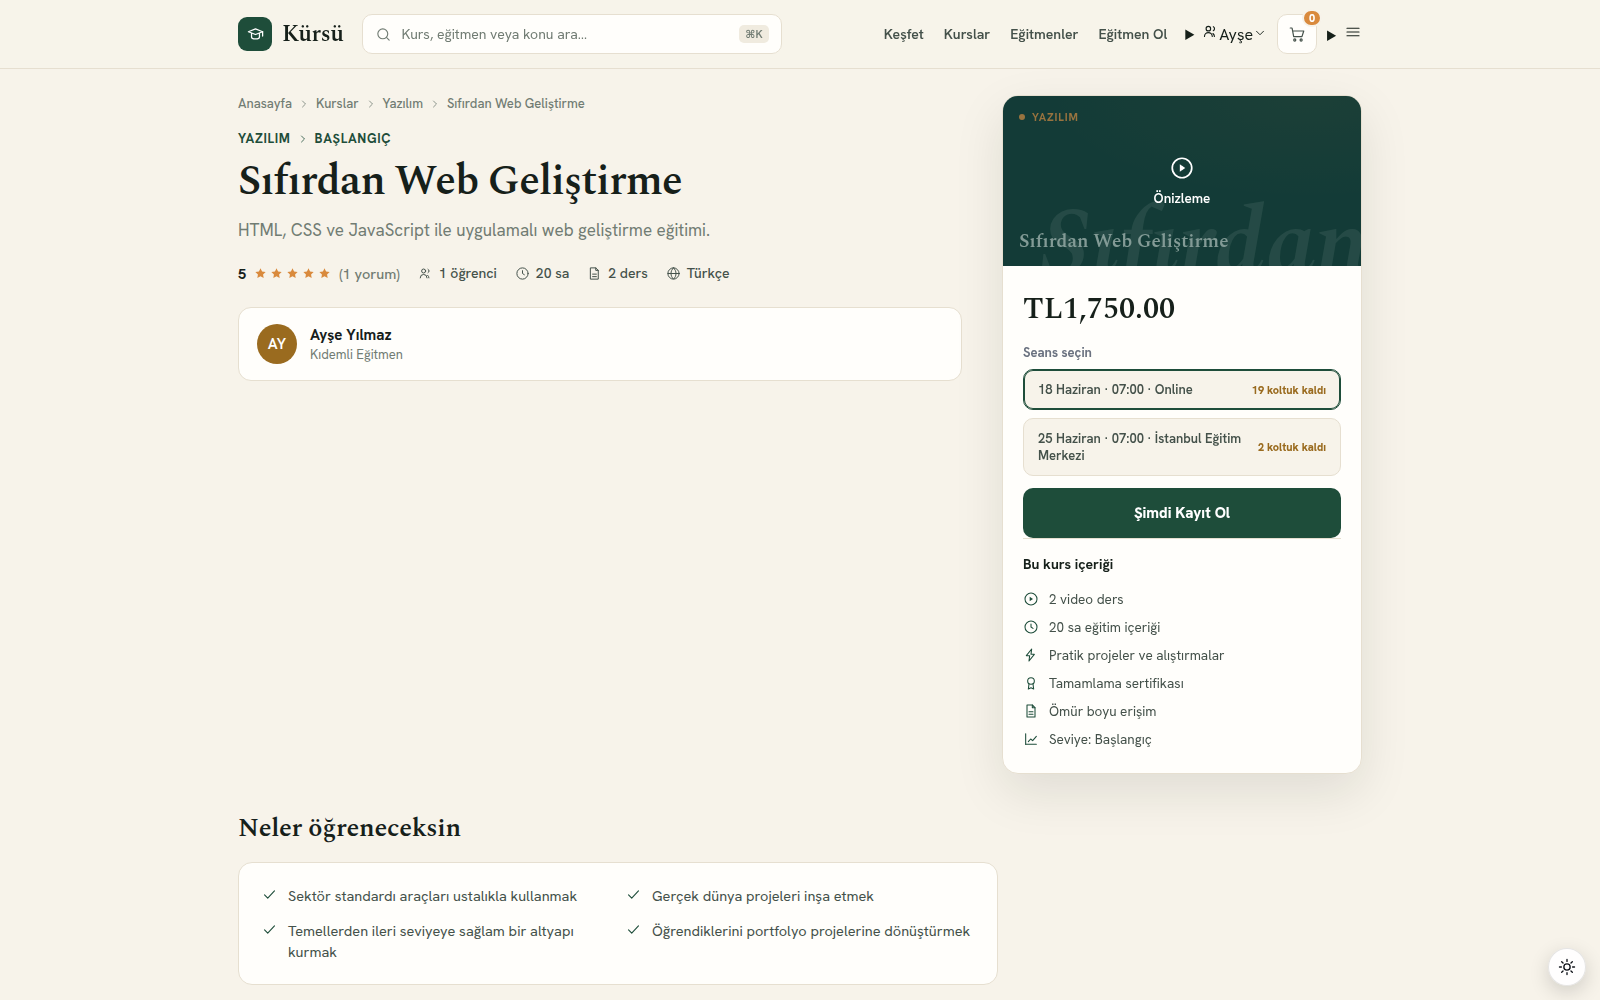1600x1000 pixels.
Task: Click the globe icon next to Türkçe
Action: click(x=673, y=274)
